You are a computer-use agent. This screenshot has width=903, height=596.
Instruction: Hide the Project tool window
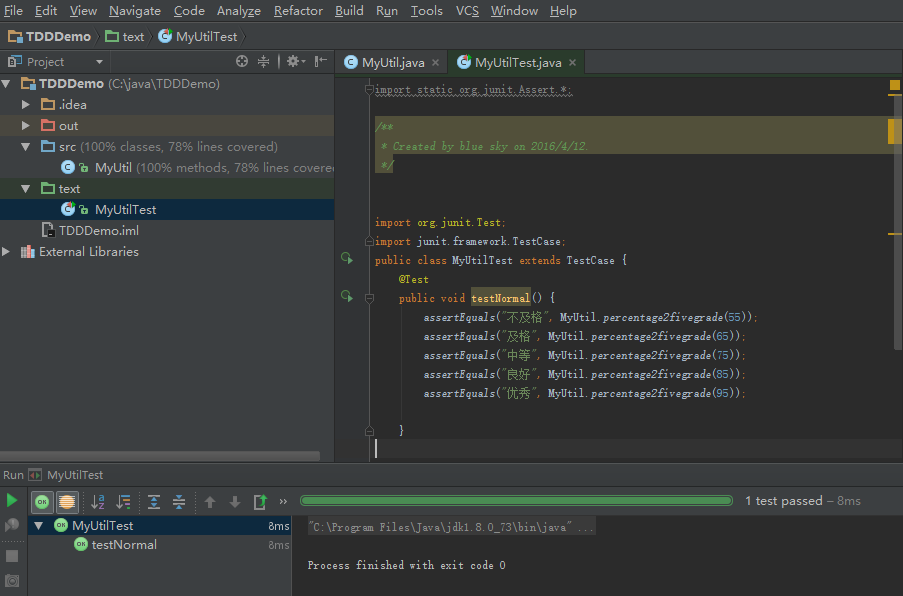[x=321, y=61]
